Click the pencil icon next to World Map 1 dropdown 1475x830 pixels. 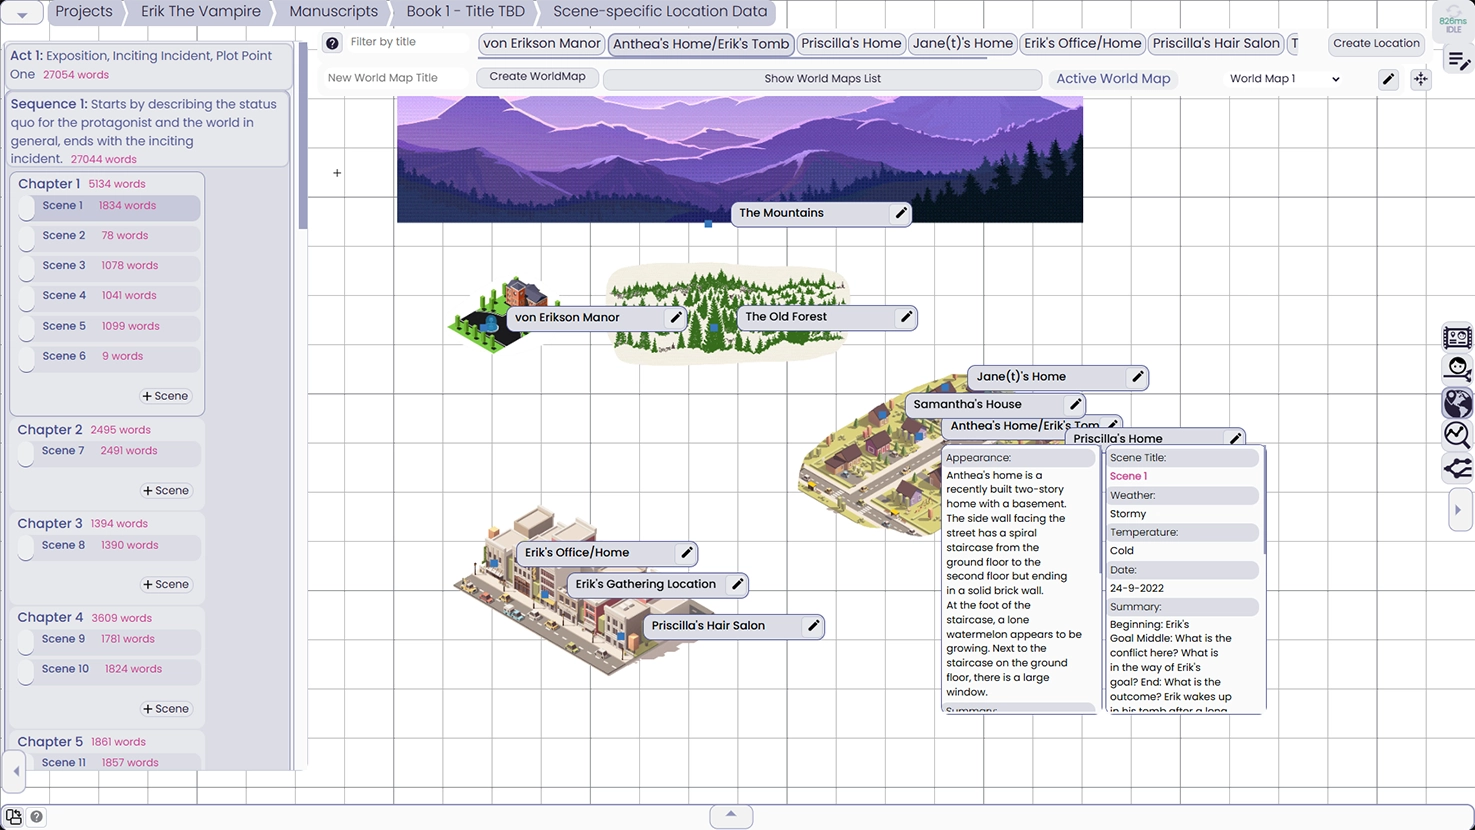(x=1388, y=79)
